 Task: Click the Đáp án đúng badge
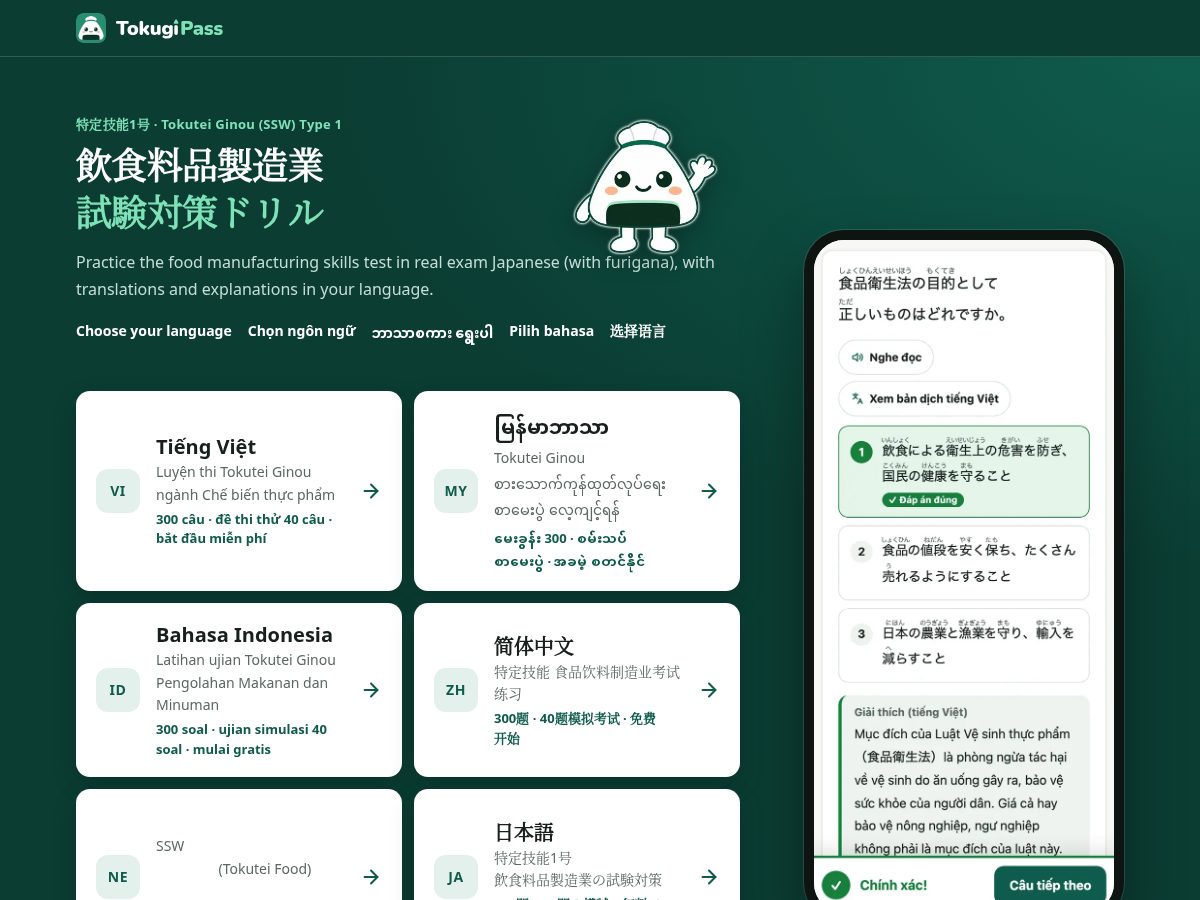(x=922, y=499)
